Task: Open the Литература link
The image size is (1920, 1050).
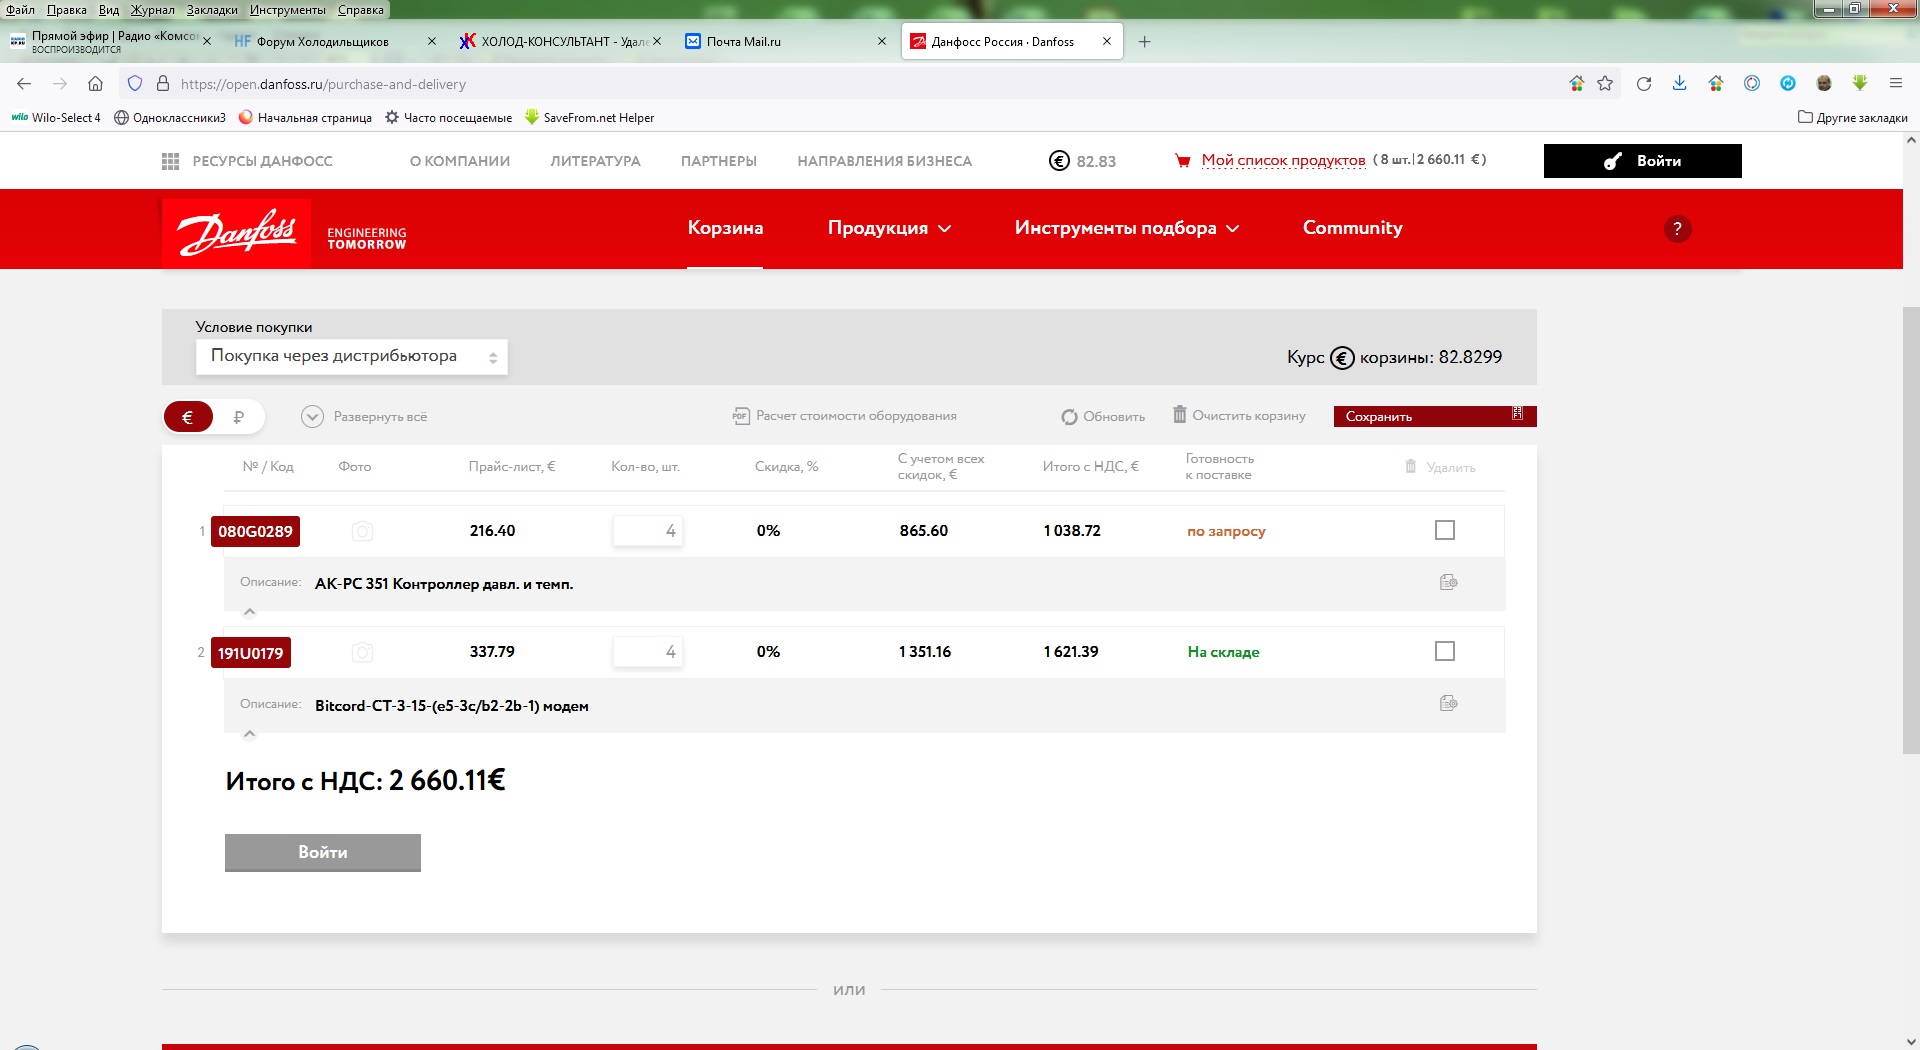Action: (595, 161)
